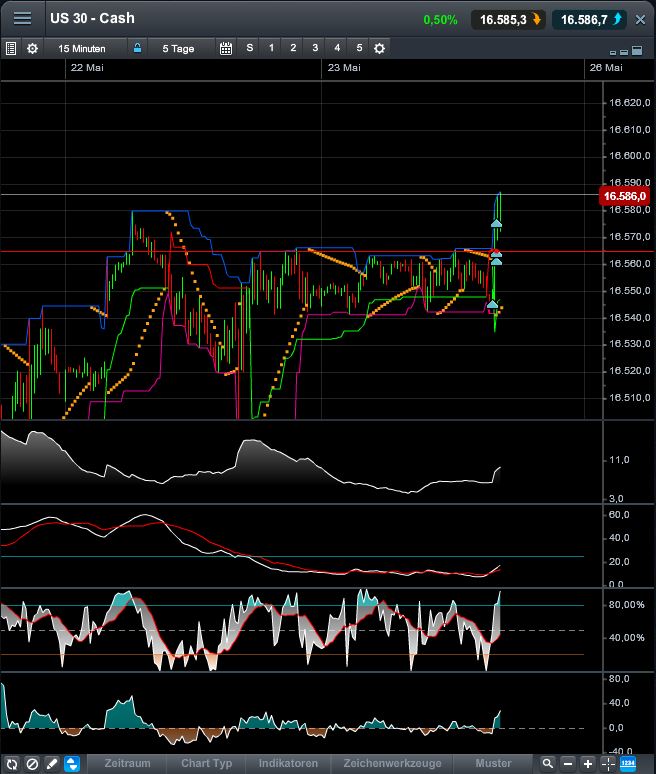Open the 5 Tage period dropdown

click(x=178, y=48)
